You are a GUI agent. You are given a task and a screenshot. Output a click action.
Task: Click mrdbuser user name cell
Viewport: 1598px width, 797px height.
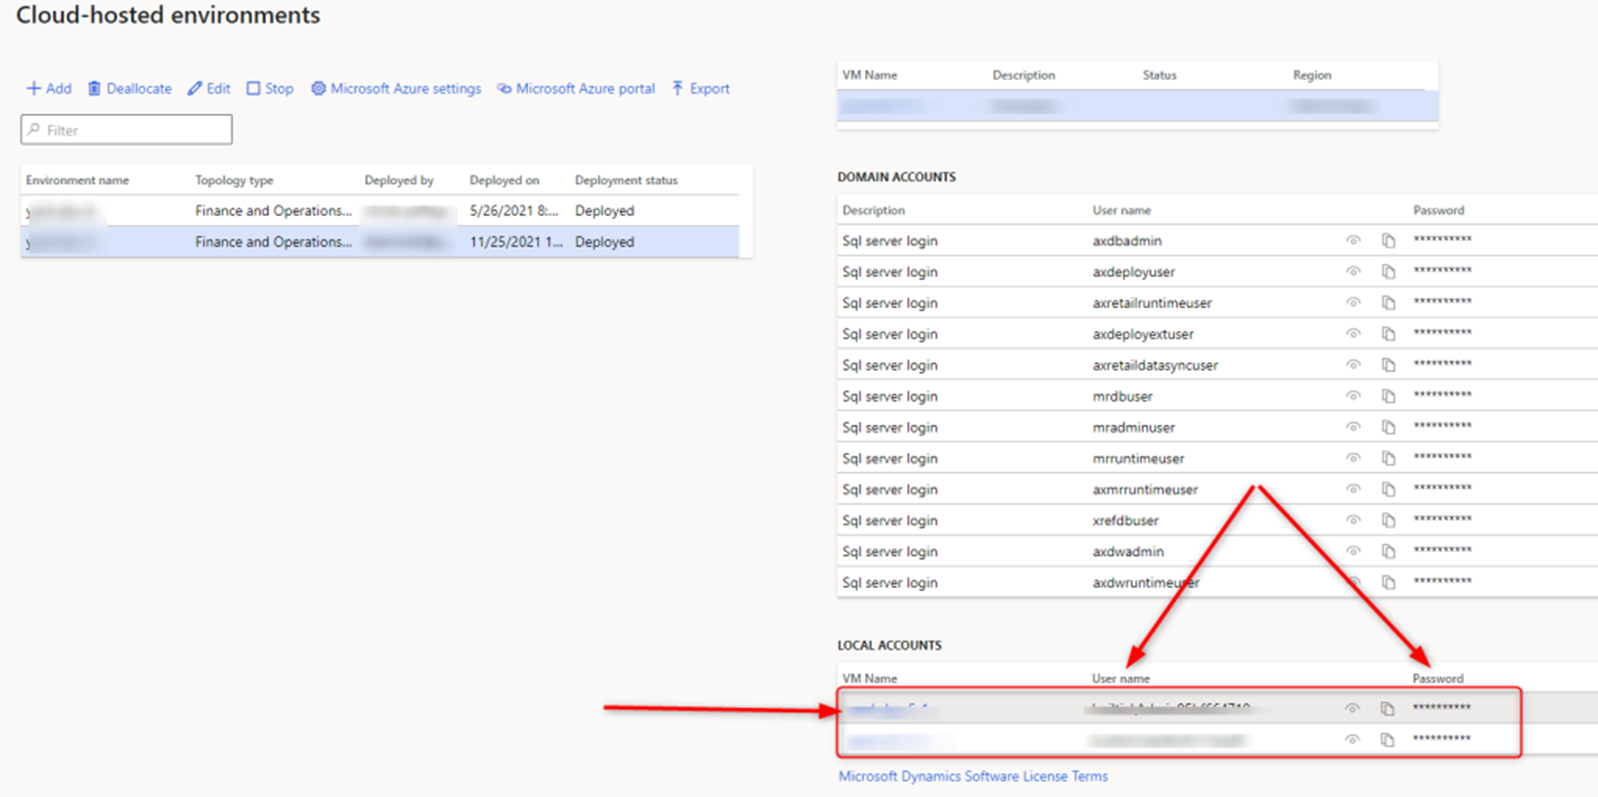click(x=1122, y=395)
